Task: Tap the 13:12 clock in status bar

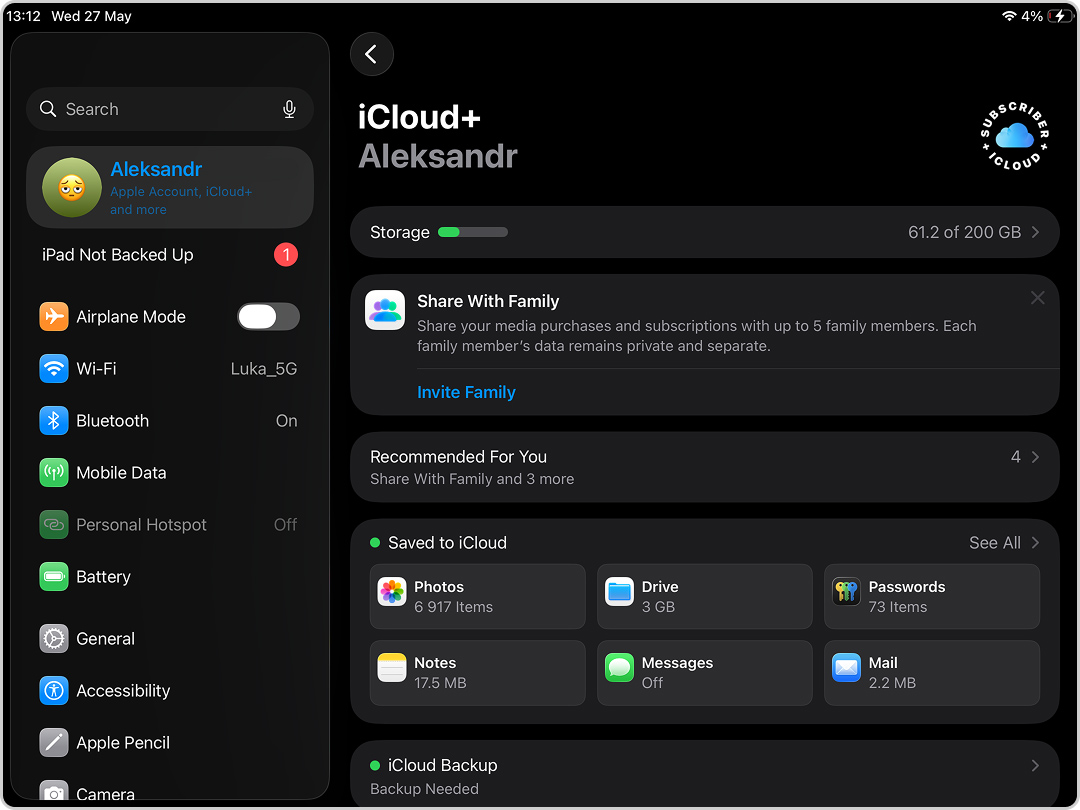Action: (x=23, y=16)
